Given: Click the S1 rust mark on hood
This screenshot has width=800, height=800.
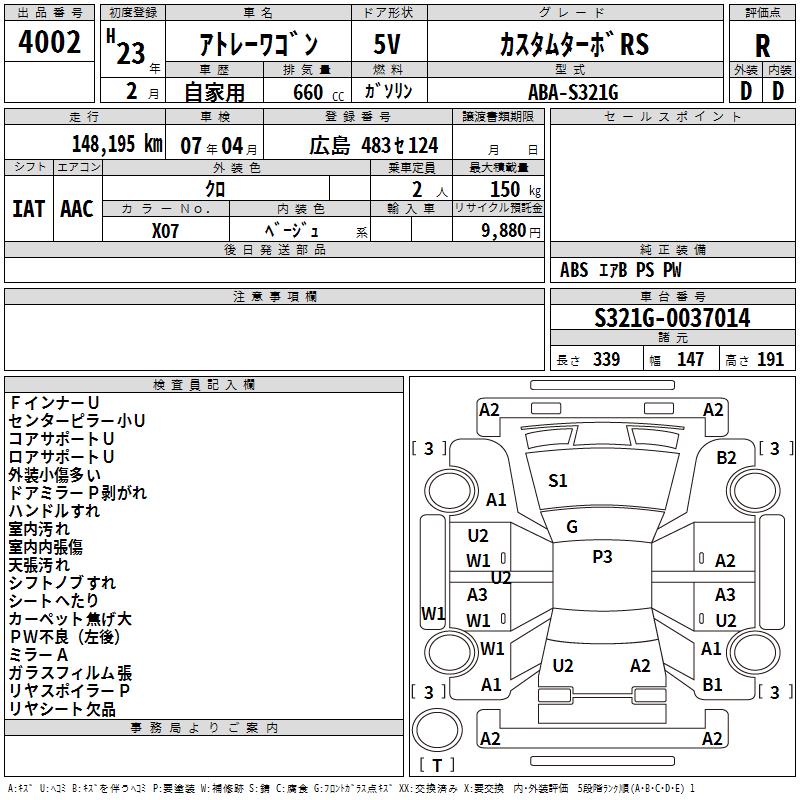Looking at the screenshot, I should pyautogui.click(x=558, y=481).
